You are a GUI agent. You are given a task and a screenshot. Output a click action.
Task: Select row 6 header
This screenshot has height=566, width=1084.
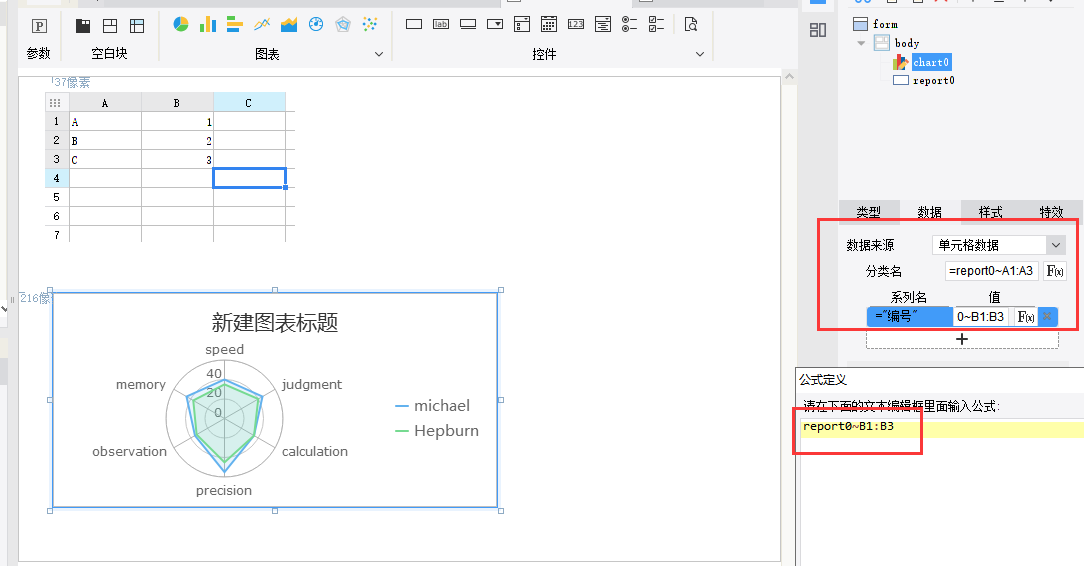tap(57, 216)
